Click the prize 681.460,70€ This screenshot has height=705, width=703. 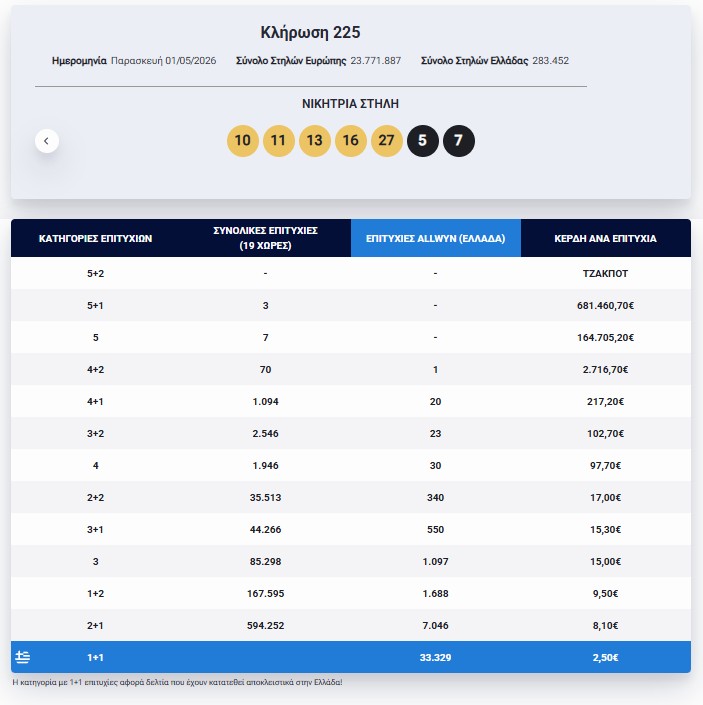605,305
